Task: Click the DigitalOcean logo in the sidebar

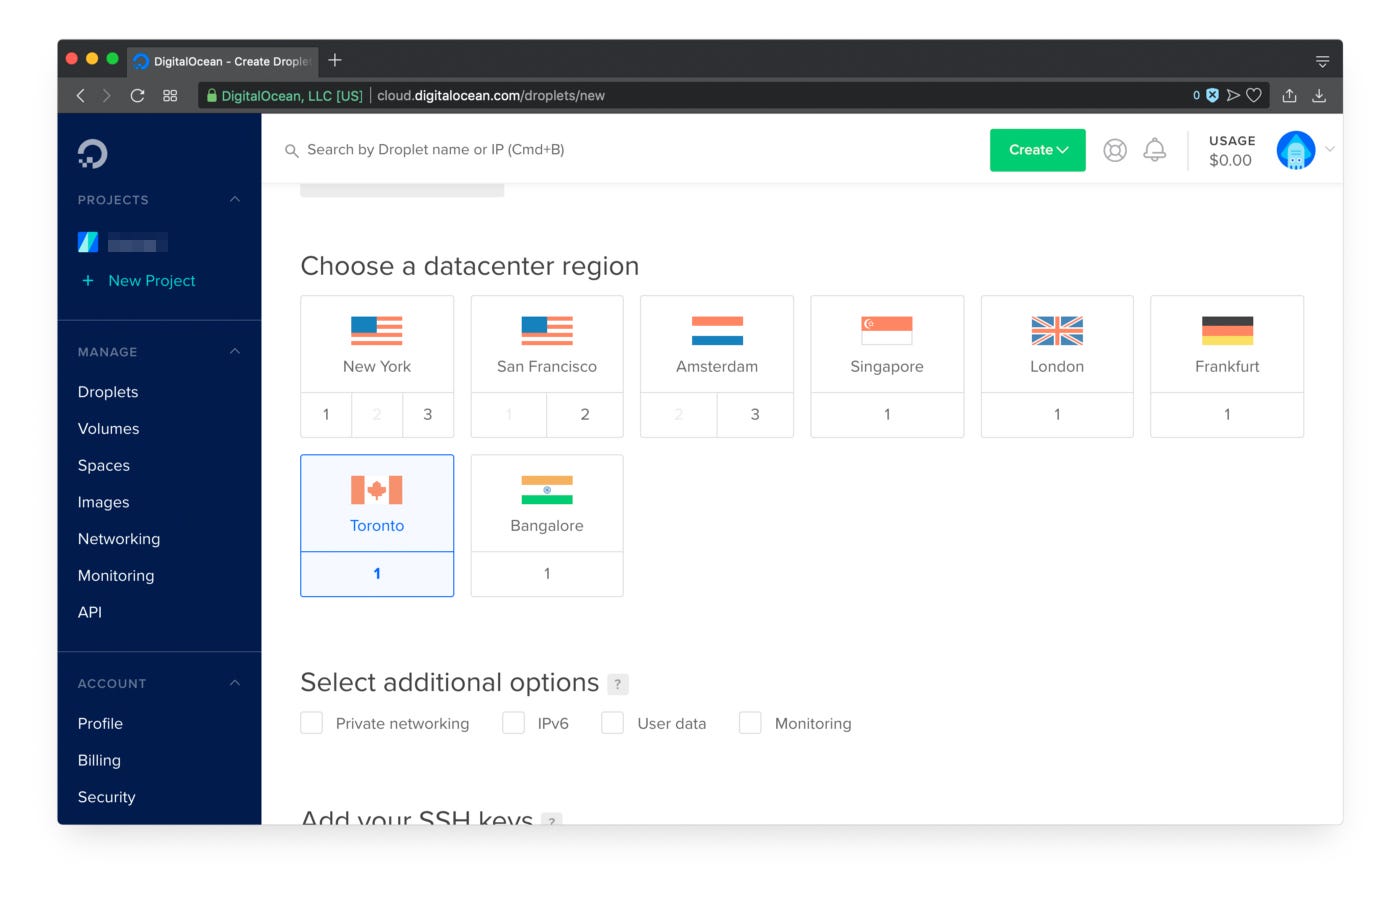Action: pos(92,153)
